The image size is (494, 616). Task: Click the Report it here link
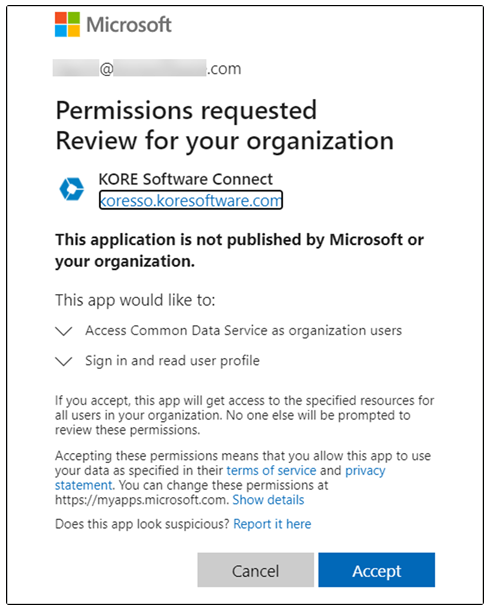[272, 524]
